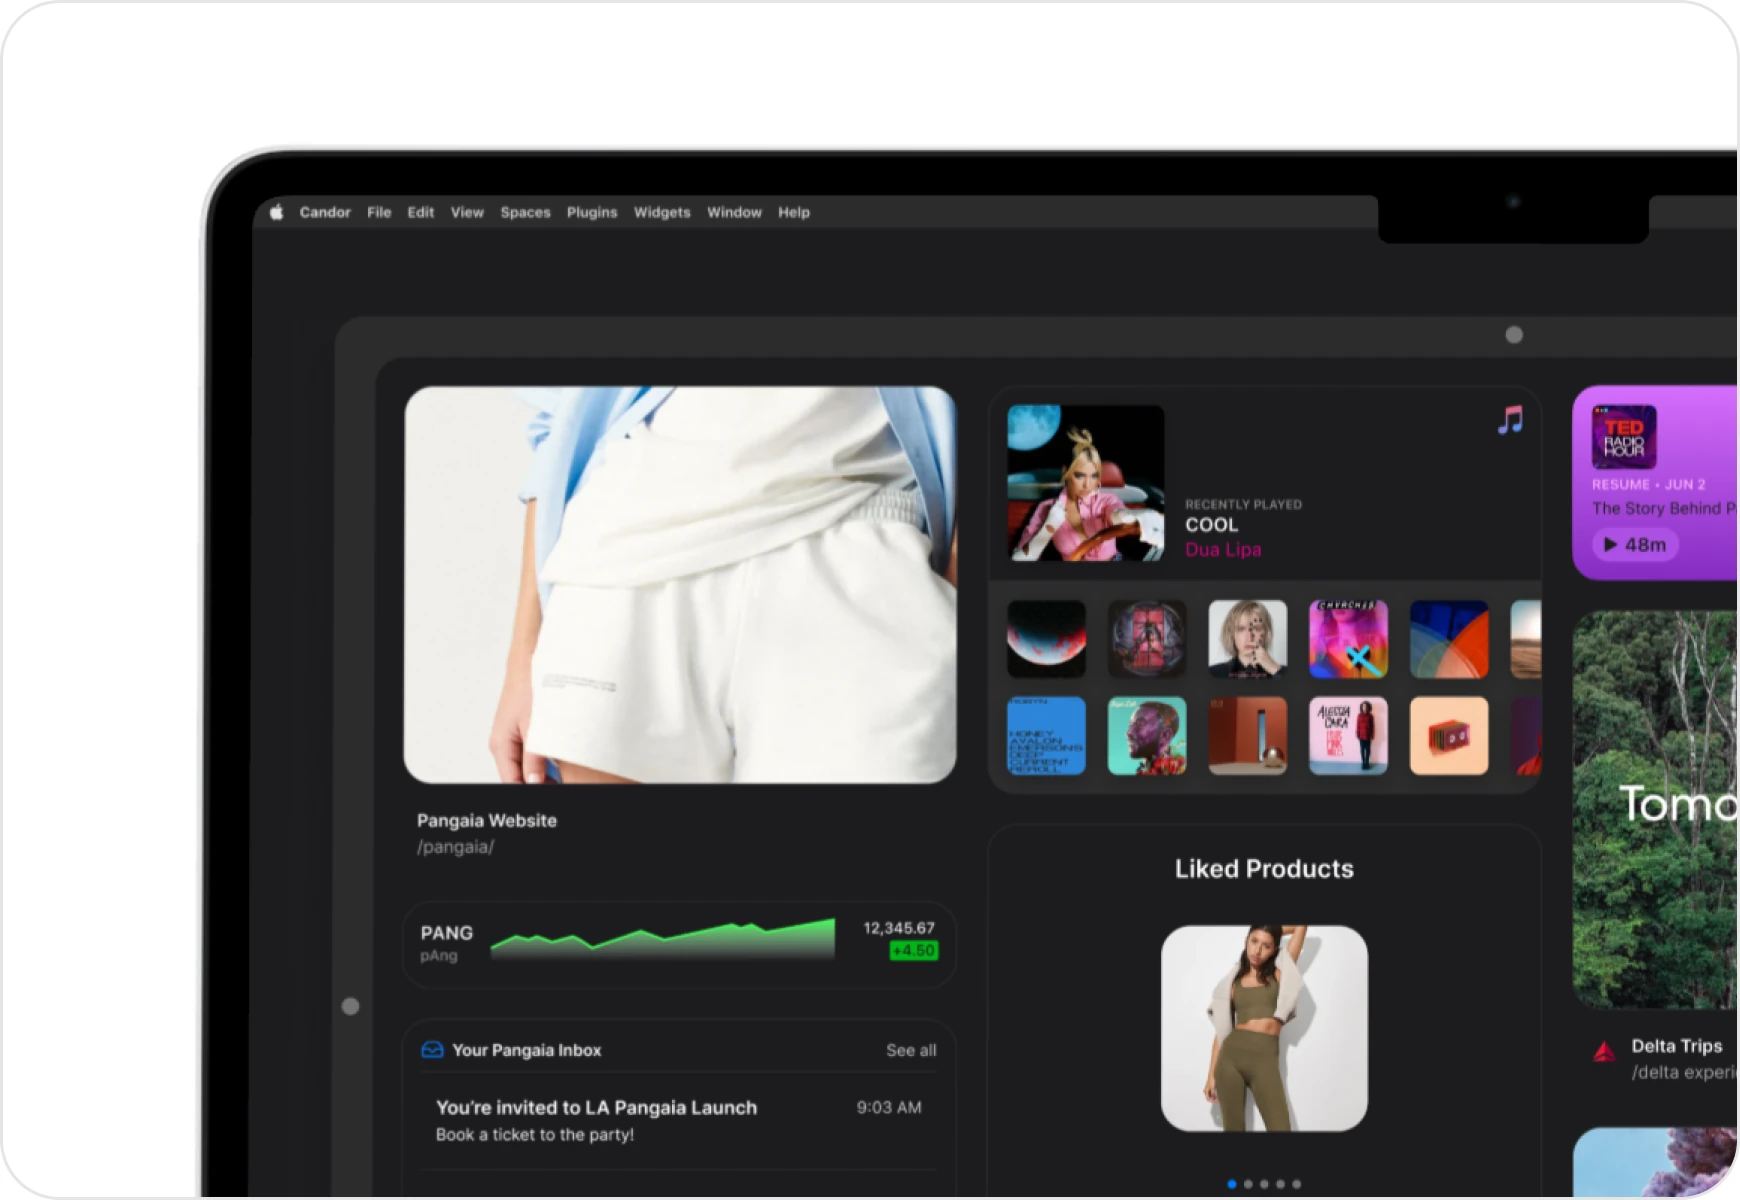
Task: Open the Widgets menu
Action: (662, 212)
